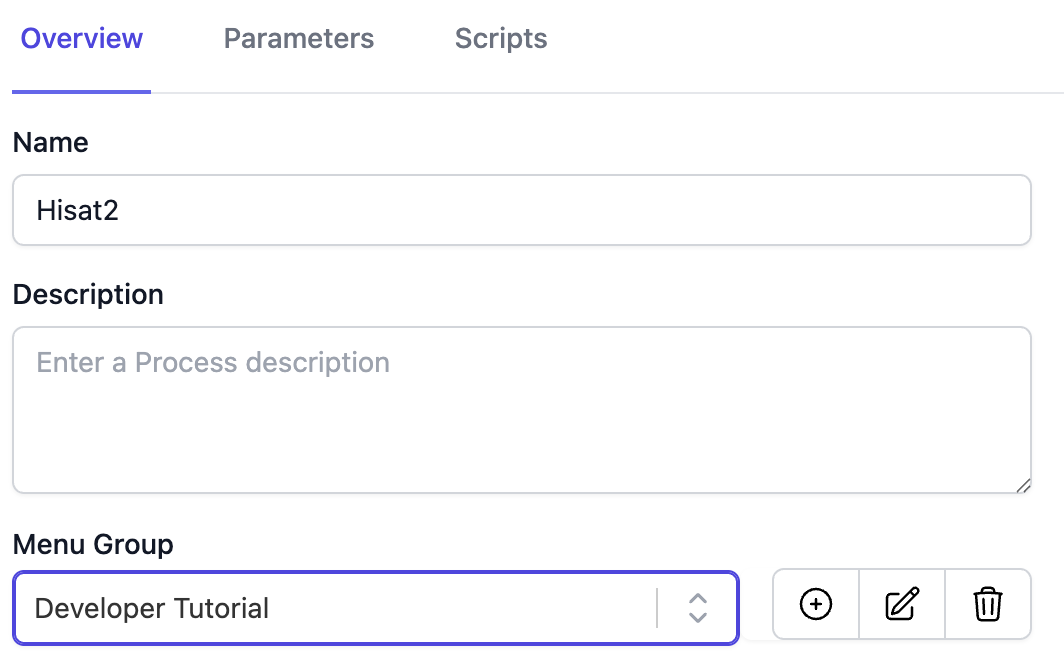Image resolution: width=1064 pixels, height=664 pixels.
Task: Grab the Description box resize handle
Action: [x=1023, y=485]
